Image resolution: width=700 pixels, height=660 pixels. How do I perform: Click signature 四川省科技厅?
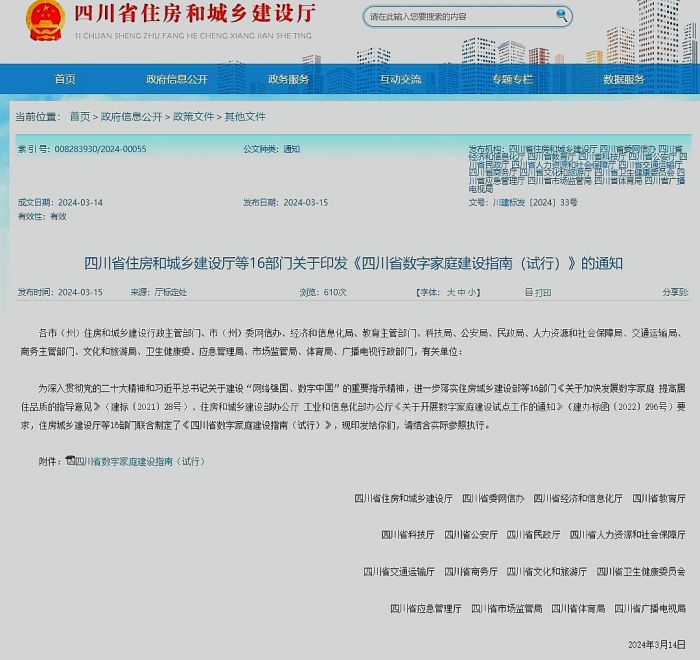[408, 535]
